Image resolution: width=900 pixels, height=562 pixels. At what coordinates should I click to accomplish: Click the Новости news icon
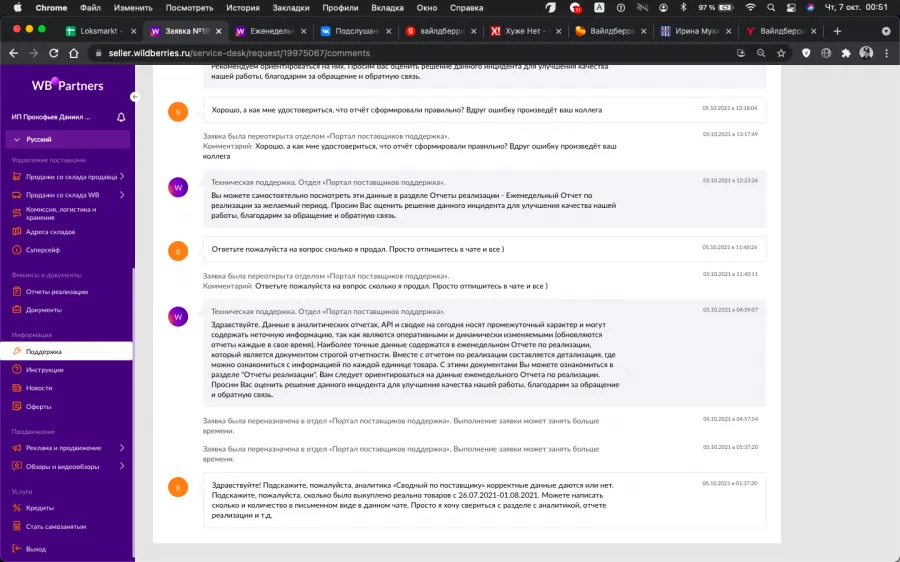(17, 388)
